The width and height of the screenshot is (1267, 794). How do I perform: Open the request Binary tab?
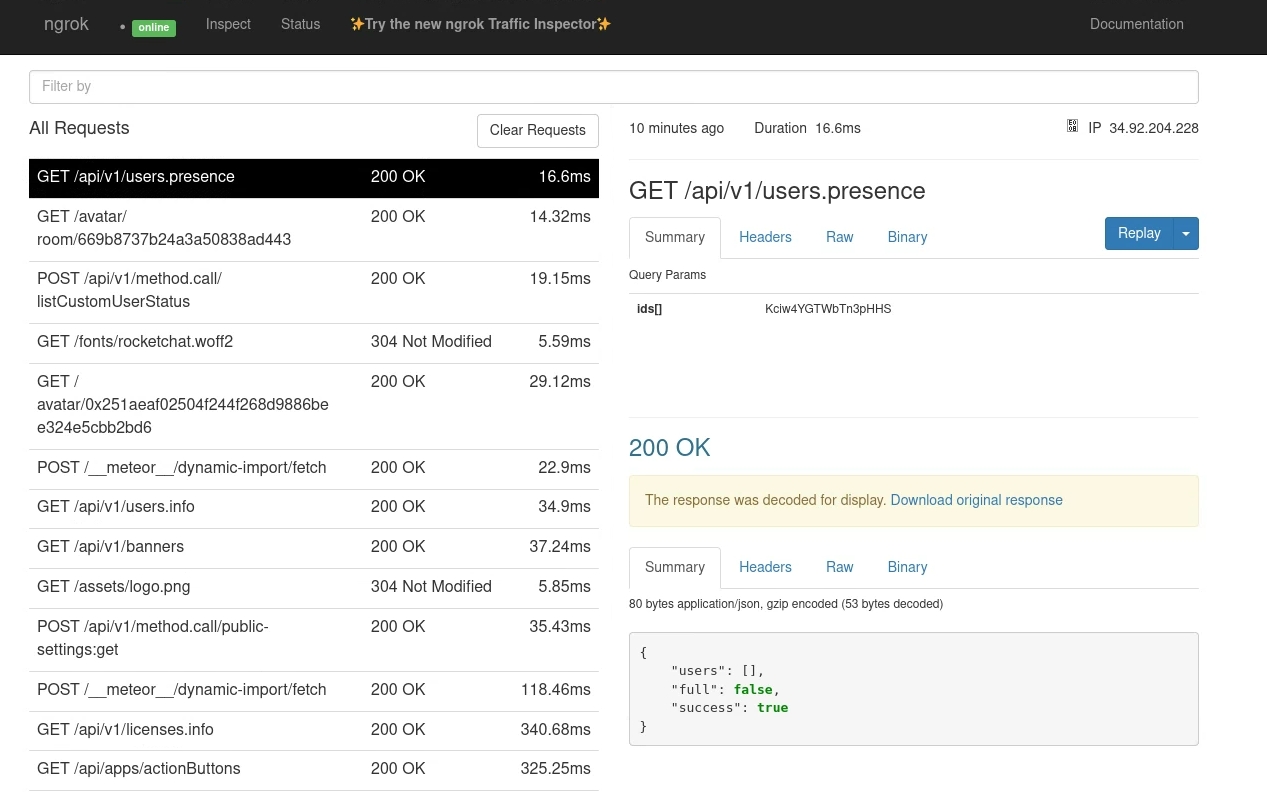(x=907, y=237)
